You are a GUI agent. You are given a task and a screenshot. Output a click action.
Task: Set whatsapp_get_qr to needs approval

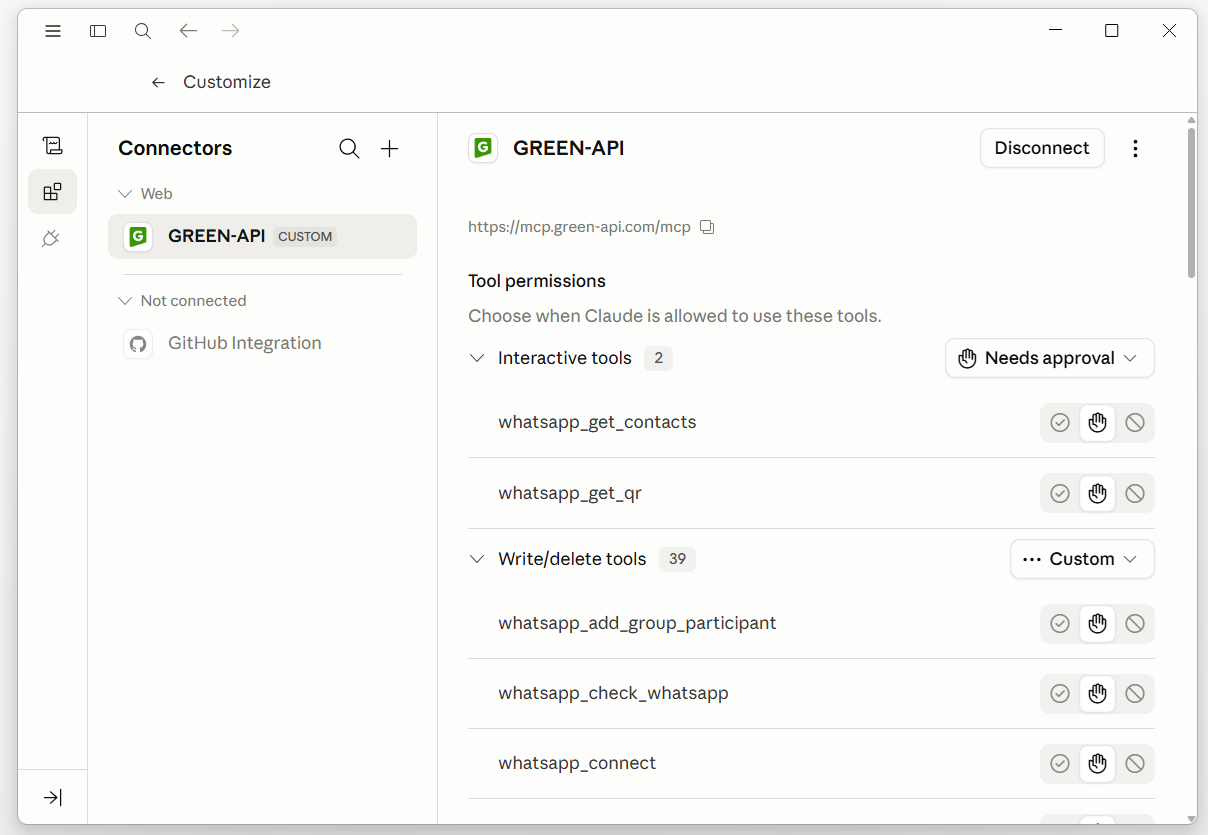(x=1097, y=493)
